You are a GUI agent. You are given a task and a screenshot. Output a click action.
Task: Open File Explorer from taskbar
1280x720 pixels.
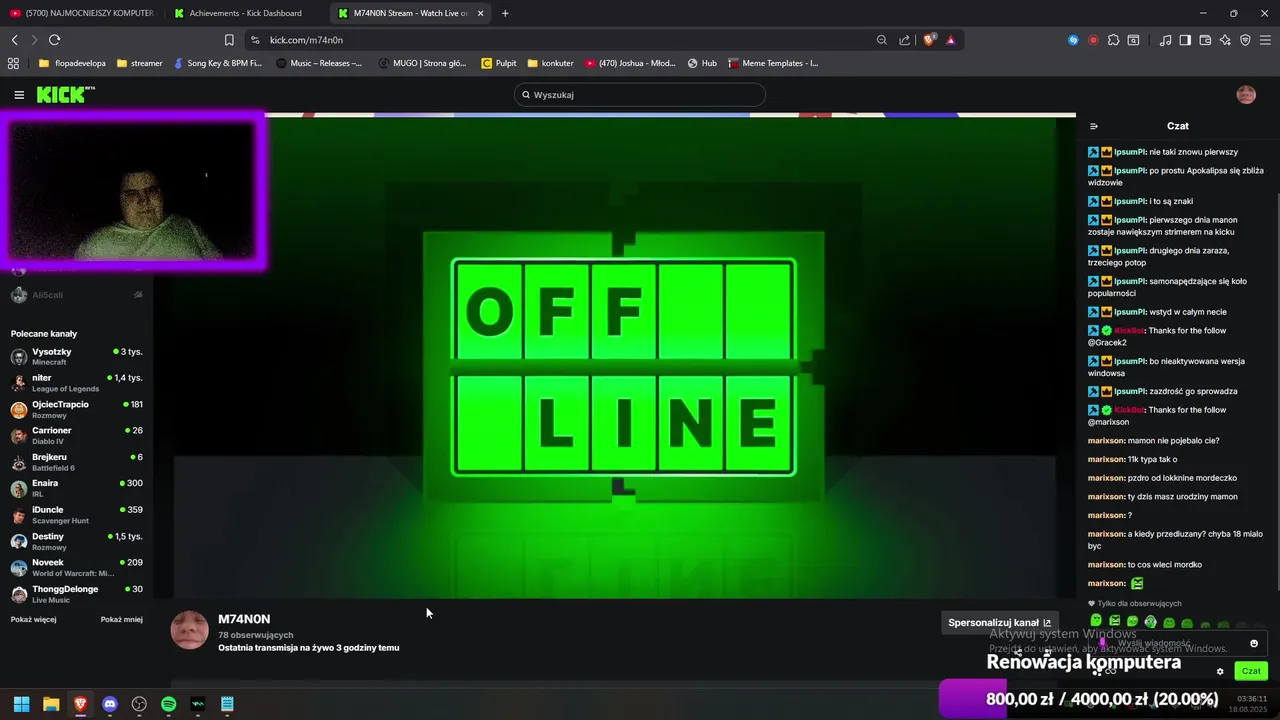click(51, 704)
